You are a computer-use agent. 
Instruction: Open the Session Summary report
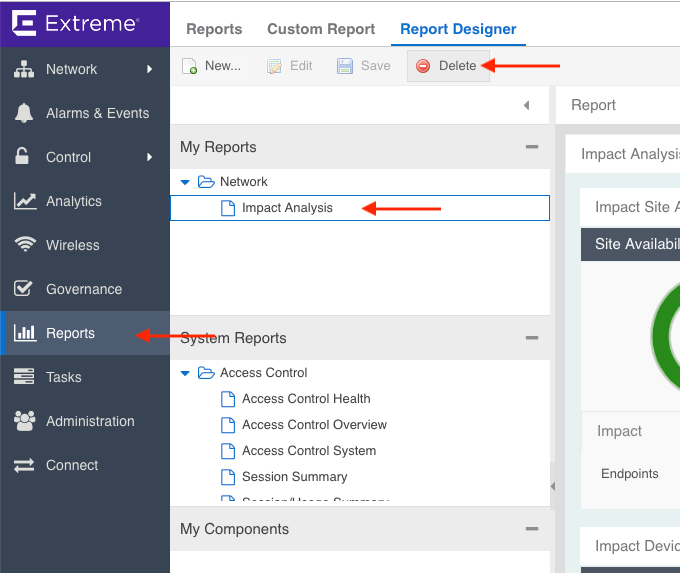coord(294,477)
